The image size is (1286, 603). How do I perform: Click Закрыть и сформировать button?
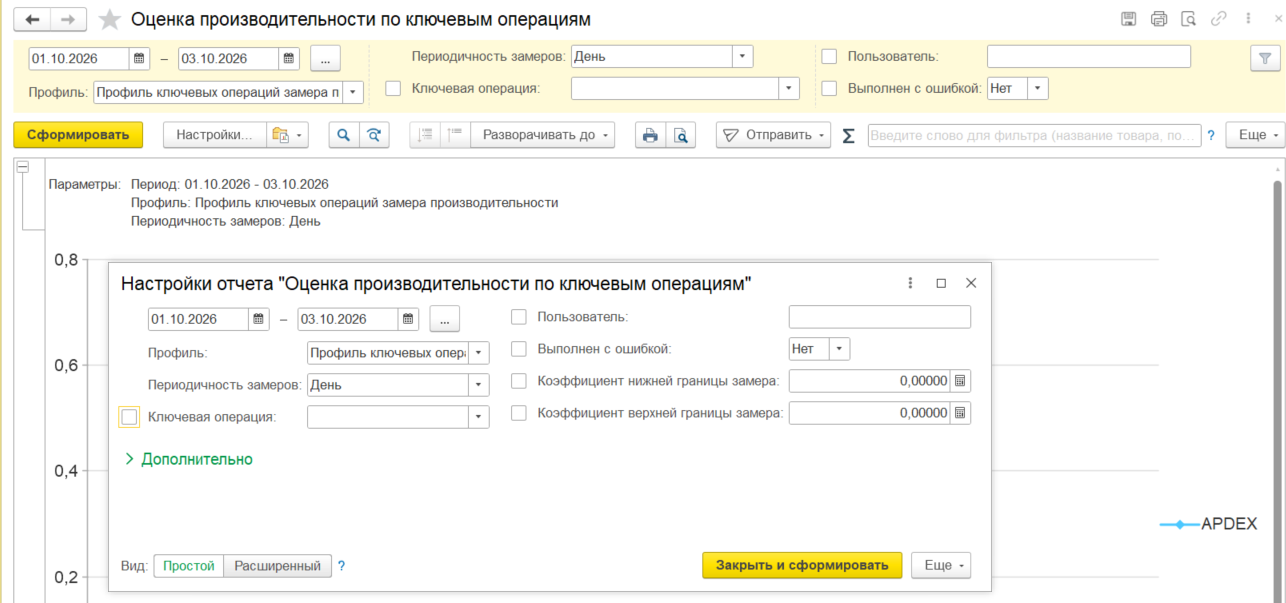pos(802,565)
